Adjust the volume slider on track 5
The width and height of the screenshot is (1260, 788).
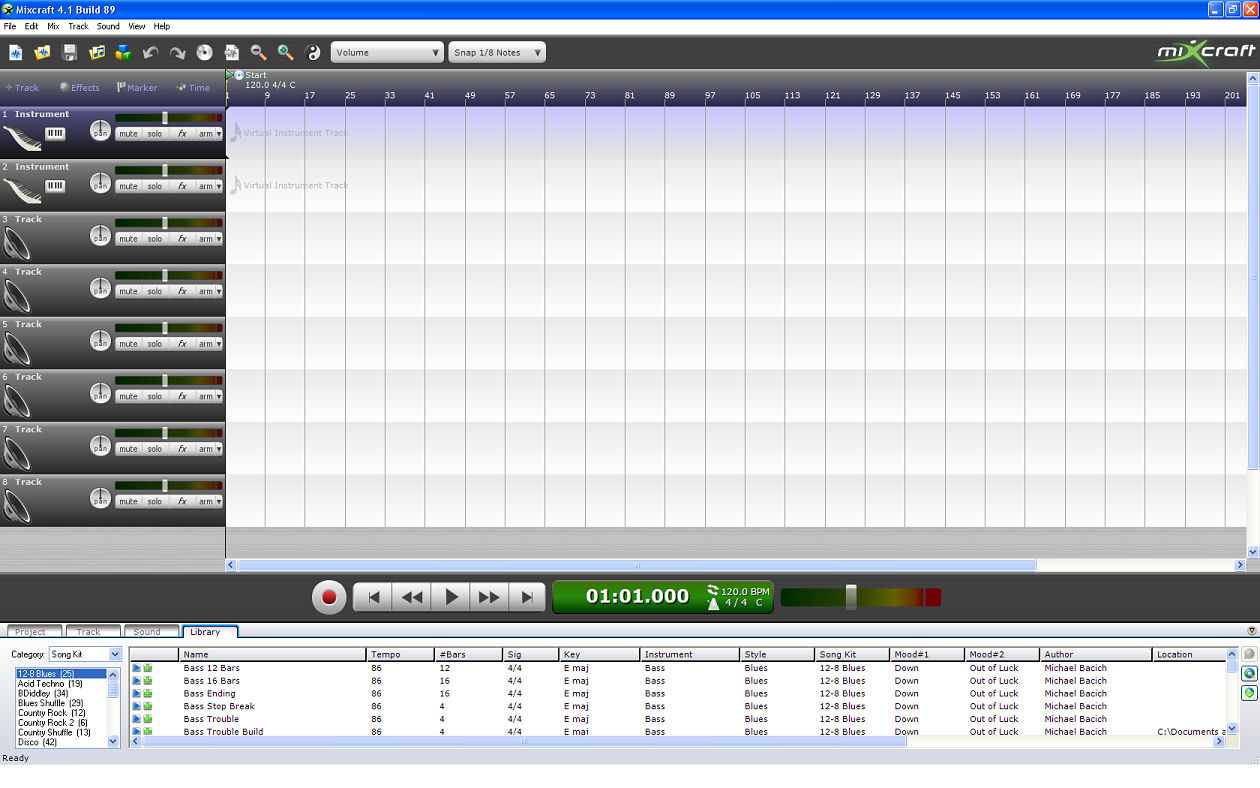pos(165,328)
